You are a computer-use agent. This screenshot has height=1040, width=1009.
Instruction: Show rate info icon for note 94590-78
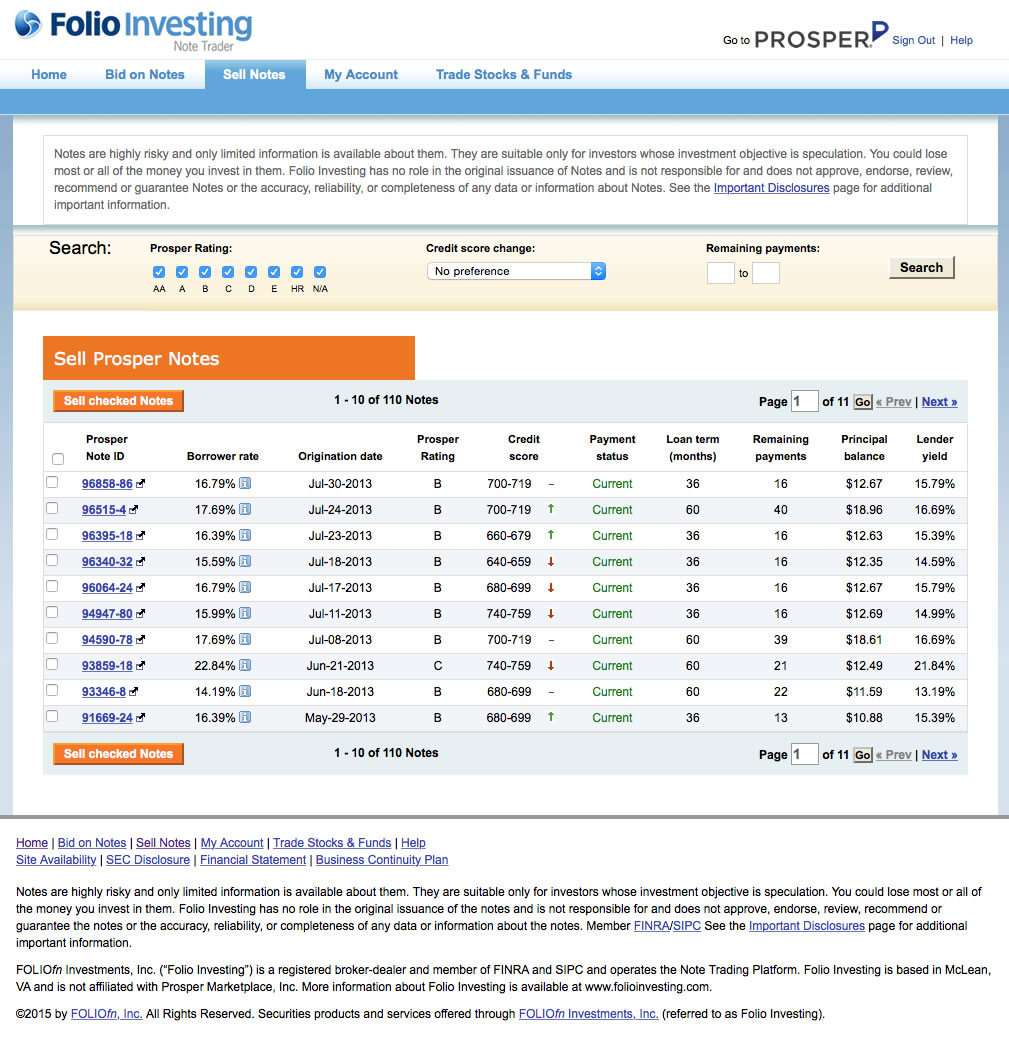pos(245,639)
